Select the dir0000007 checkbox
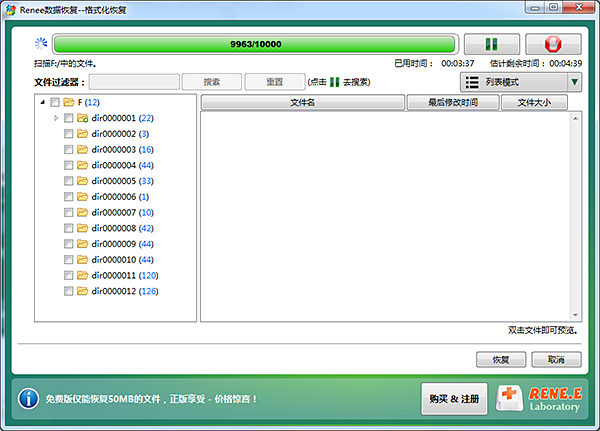 (x=68, y=212)
